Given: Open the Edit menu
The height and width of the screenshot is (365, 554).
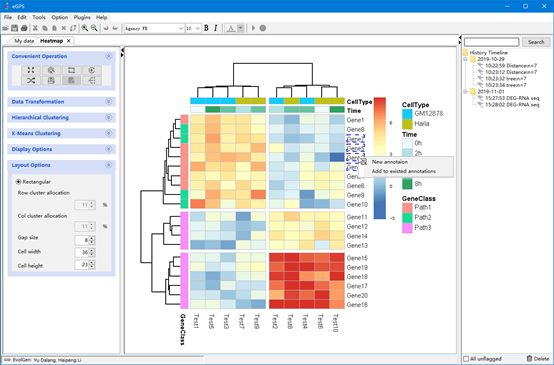Looking at the screenshot, I should [22, 17].
